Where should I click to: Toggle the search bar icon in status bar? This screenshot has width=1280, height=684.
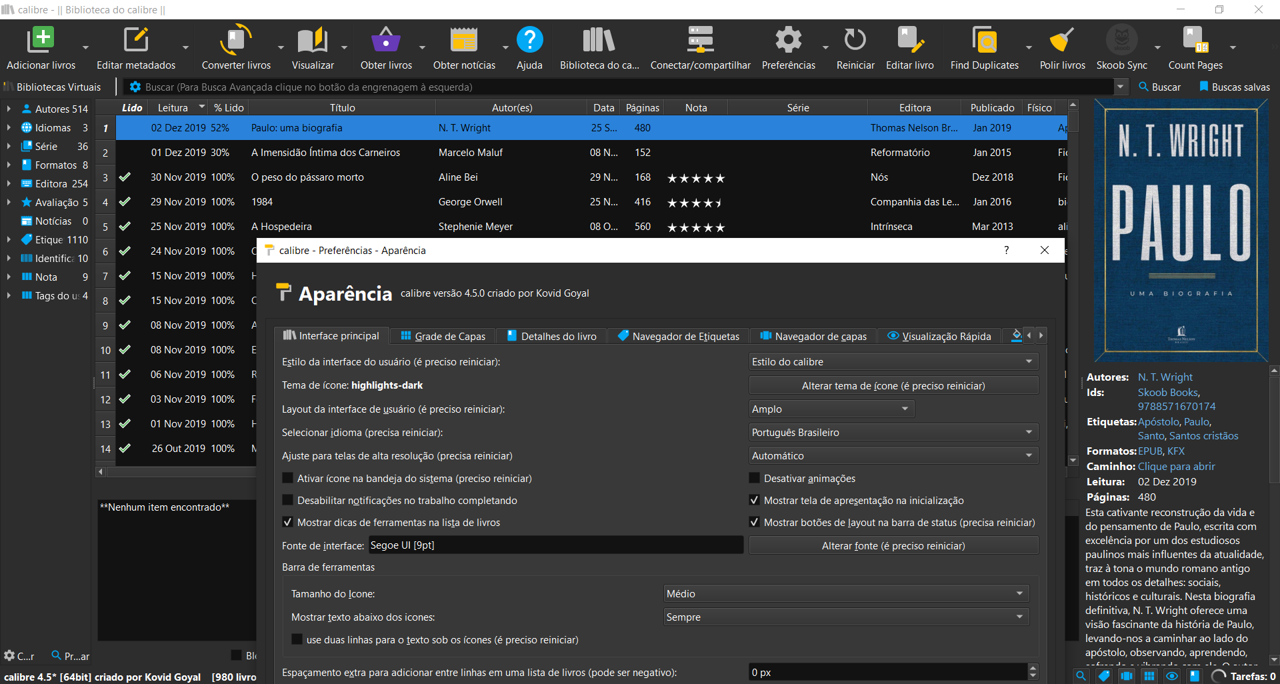1081,676
